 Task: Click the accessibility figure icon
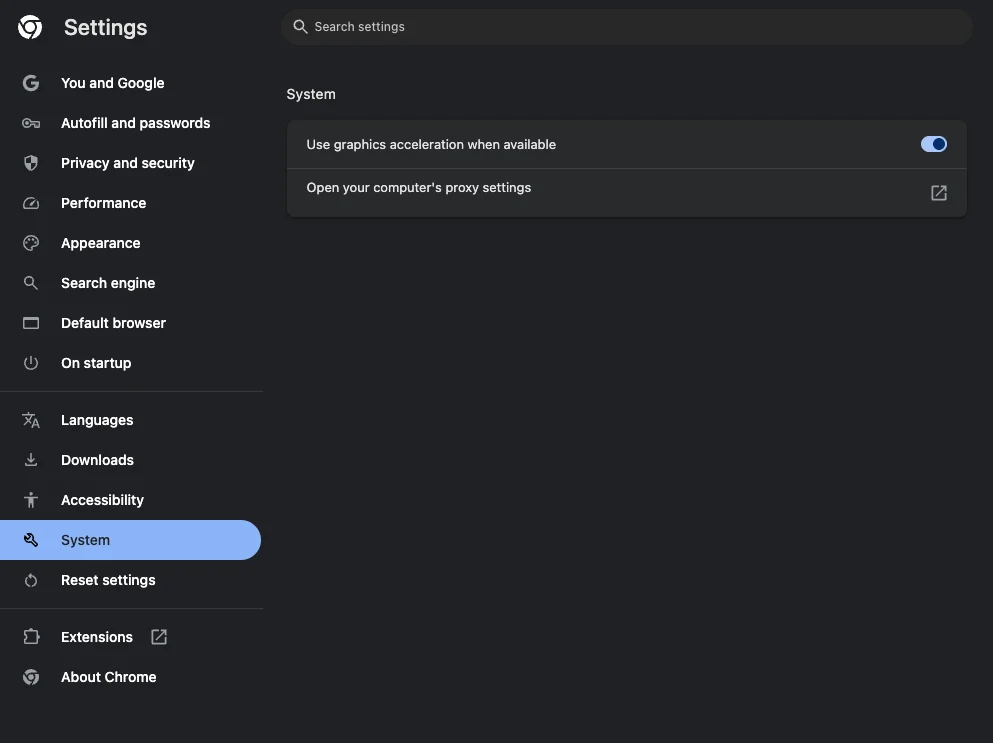[31, 500]
